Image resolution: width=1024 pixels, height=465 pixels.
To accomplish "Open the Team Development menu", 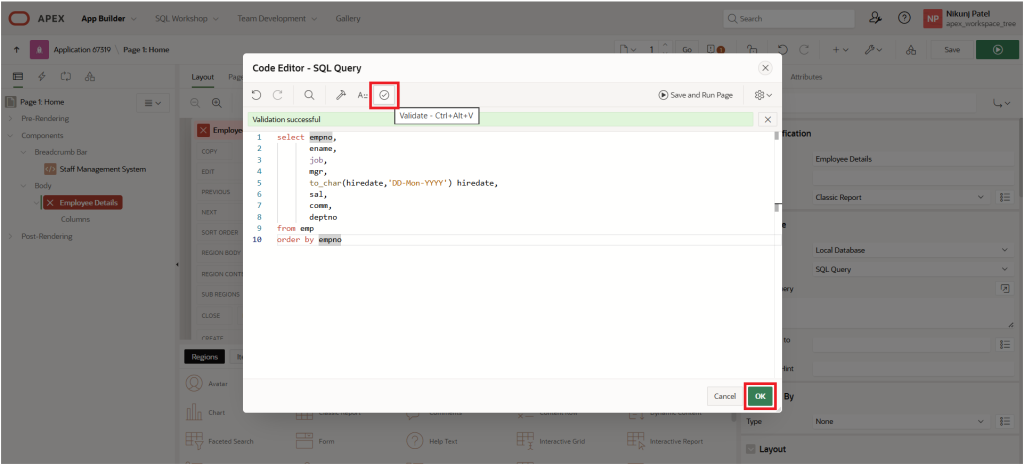I will point(274,18).
